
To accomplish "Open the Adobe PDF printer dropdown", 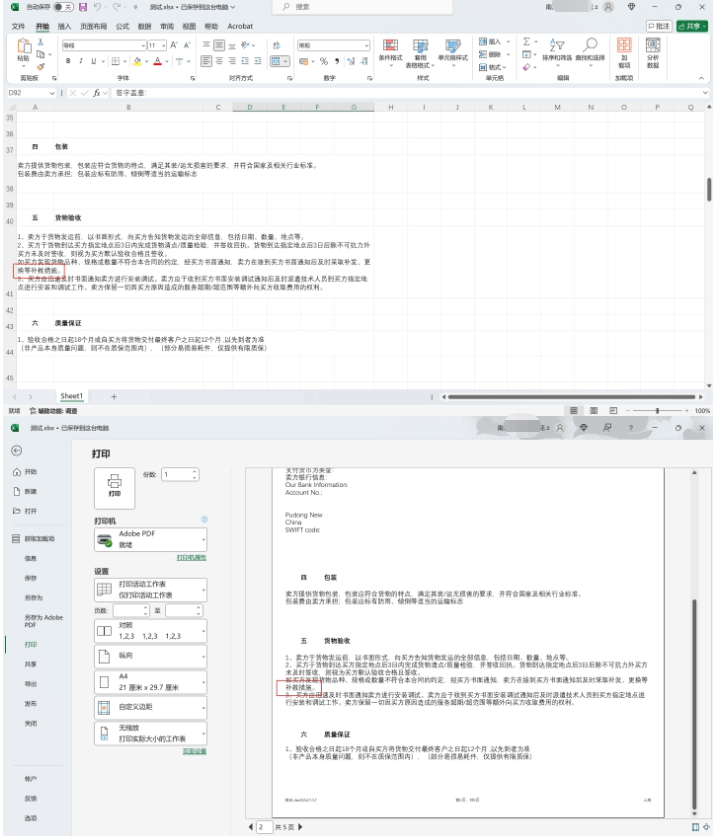I will pyautogui.click(x=151, y=539).
